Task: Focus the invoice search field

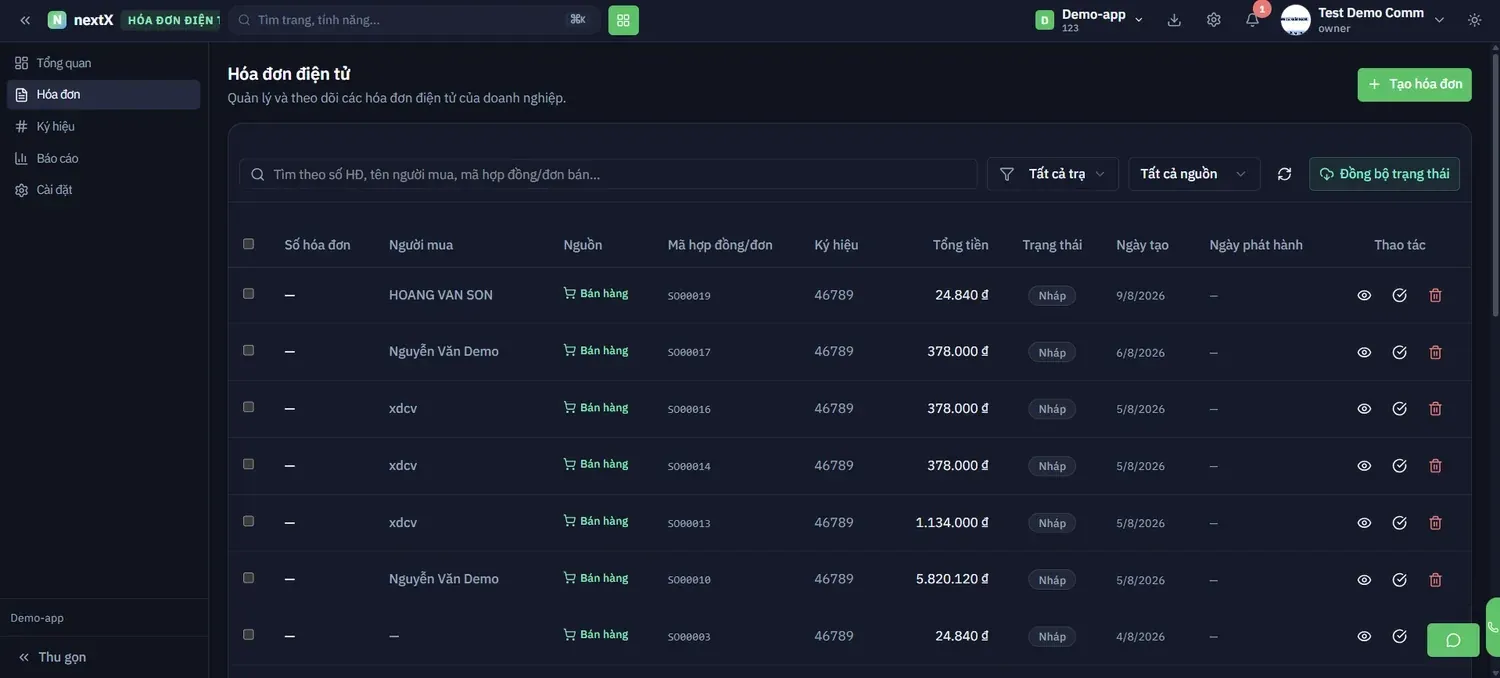Action: point(608,174)
